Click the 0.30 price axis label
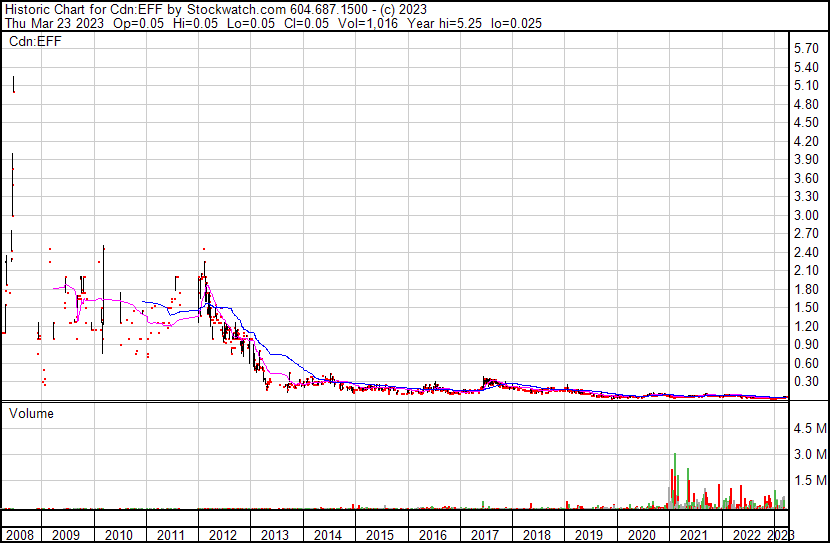The image size is (830, 543). pos(806,382)
